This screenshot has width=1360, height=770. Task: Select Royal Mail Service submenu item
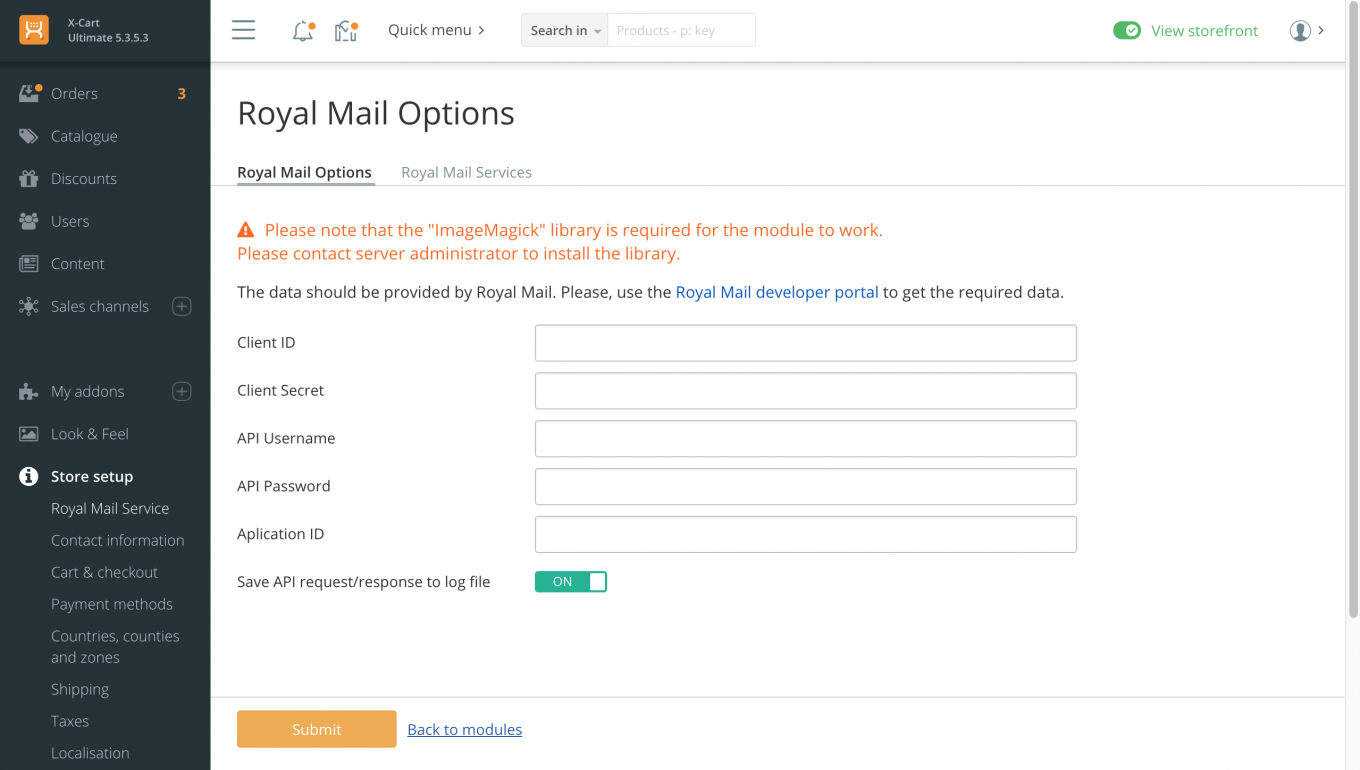click(110, 508)
